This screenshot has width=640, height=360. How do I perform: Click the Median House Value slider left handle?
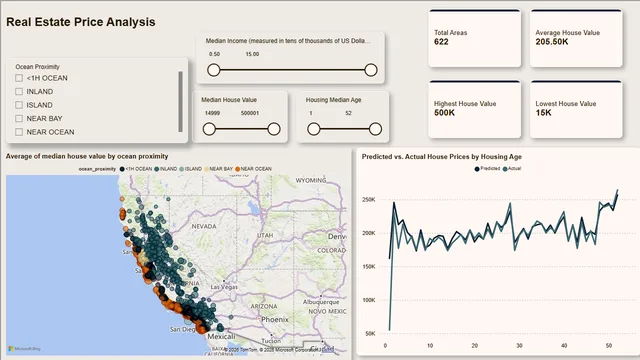pyautogui.click(x=209, y=129)
